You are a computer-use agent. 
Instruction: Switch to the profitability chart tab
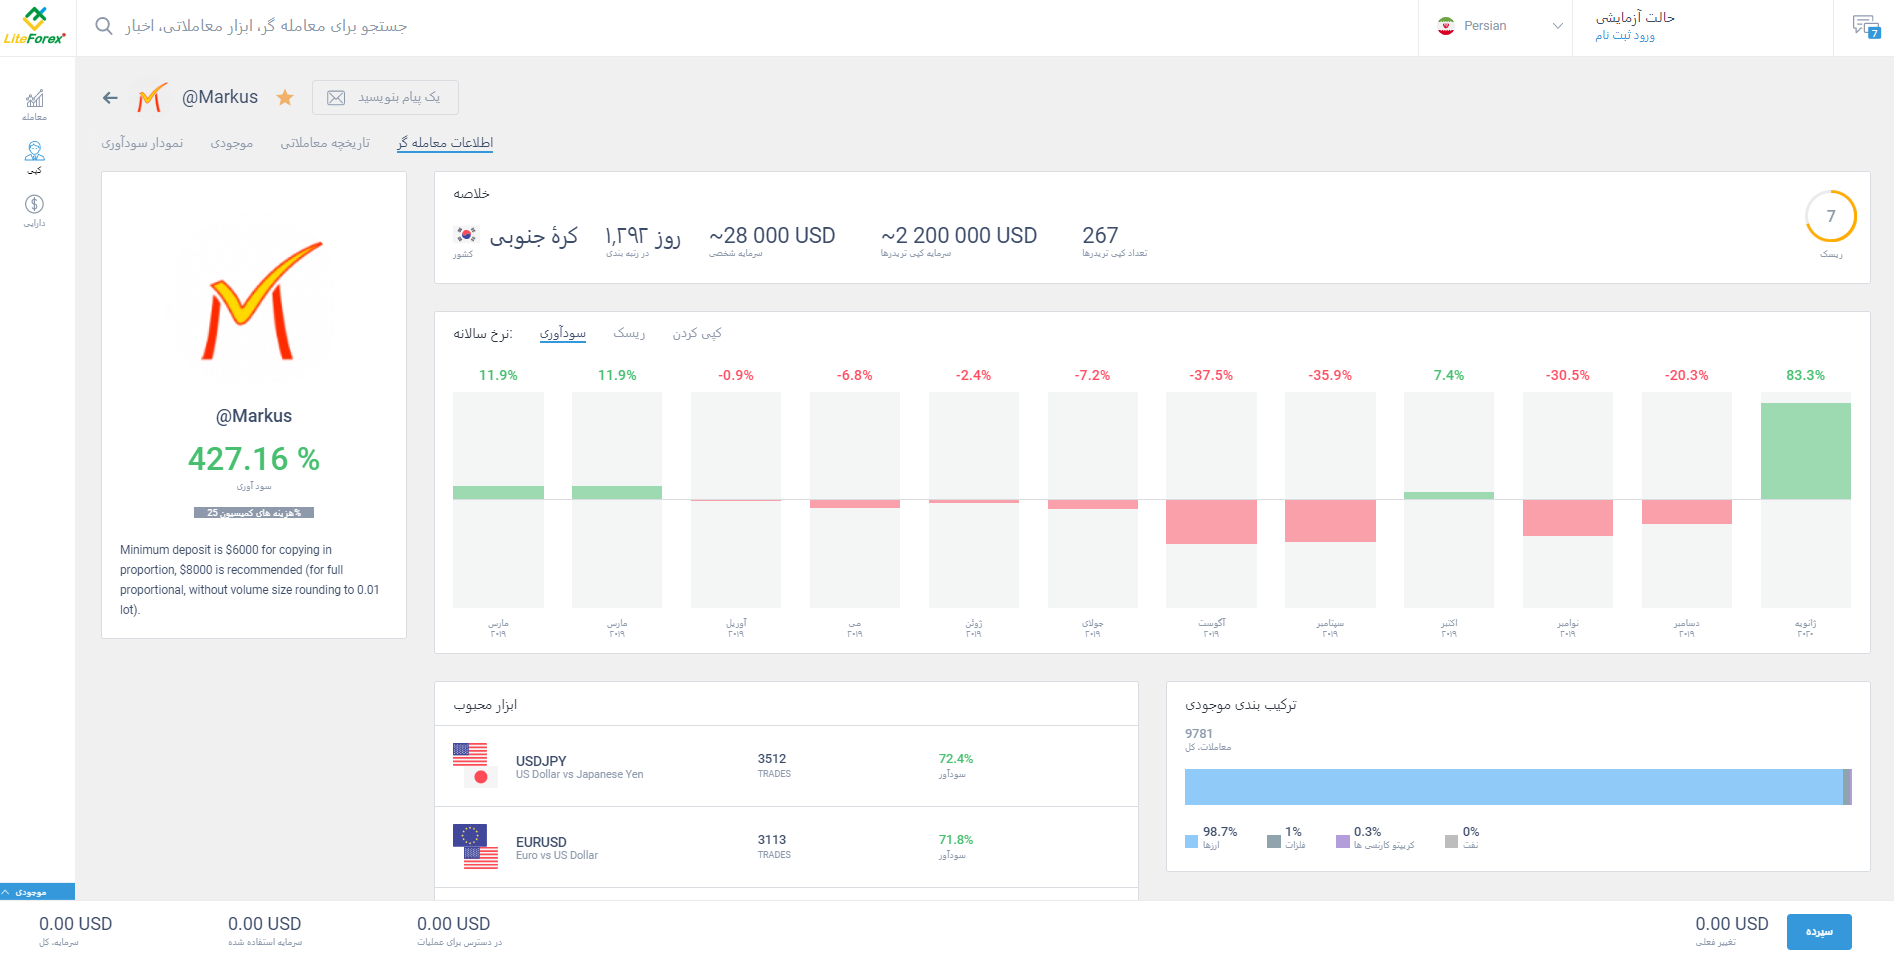tap(142, 143)
